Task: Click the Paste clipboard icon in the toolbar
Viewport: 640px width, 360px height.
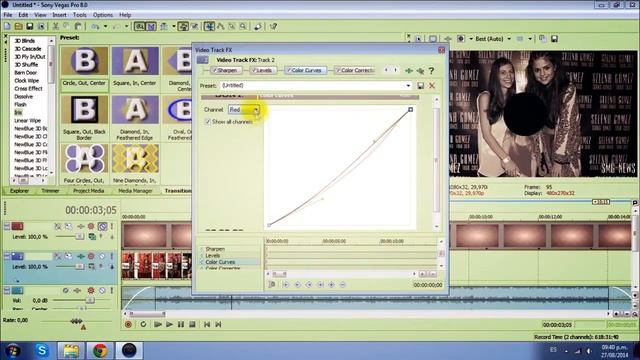Action: 78,27
